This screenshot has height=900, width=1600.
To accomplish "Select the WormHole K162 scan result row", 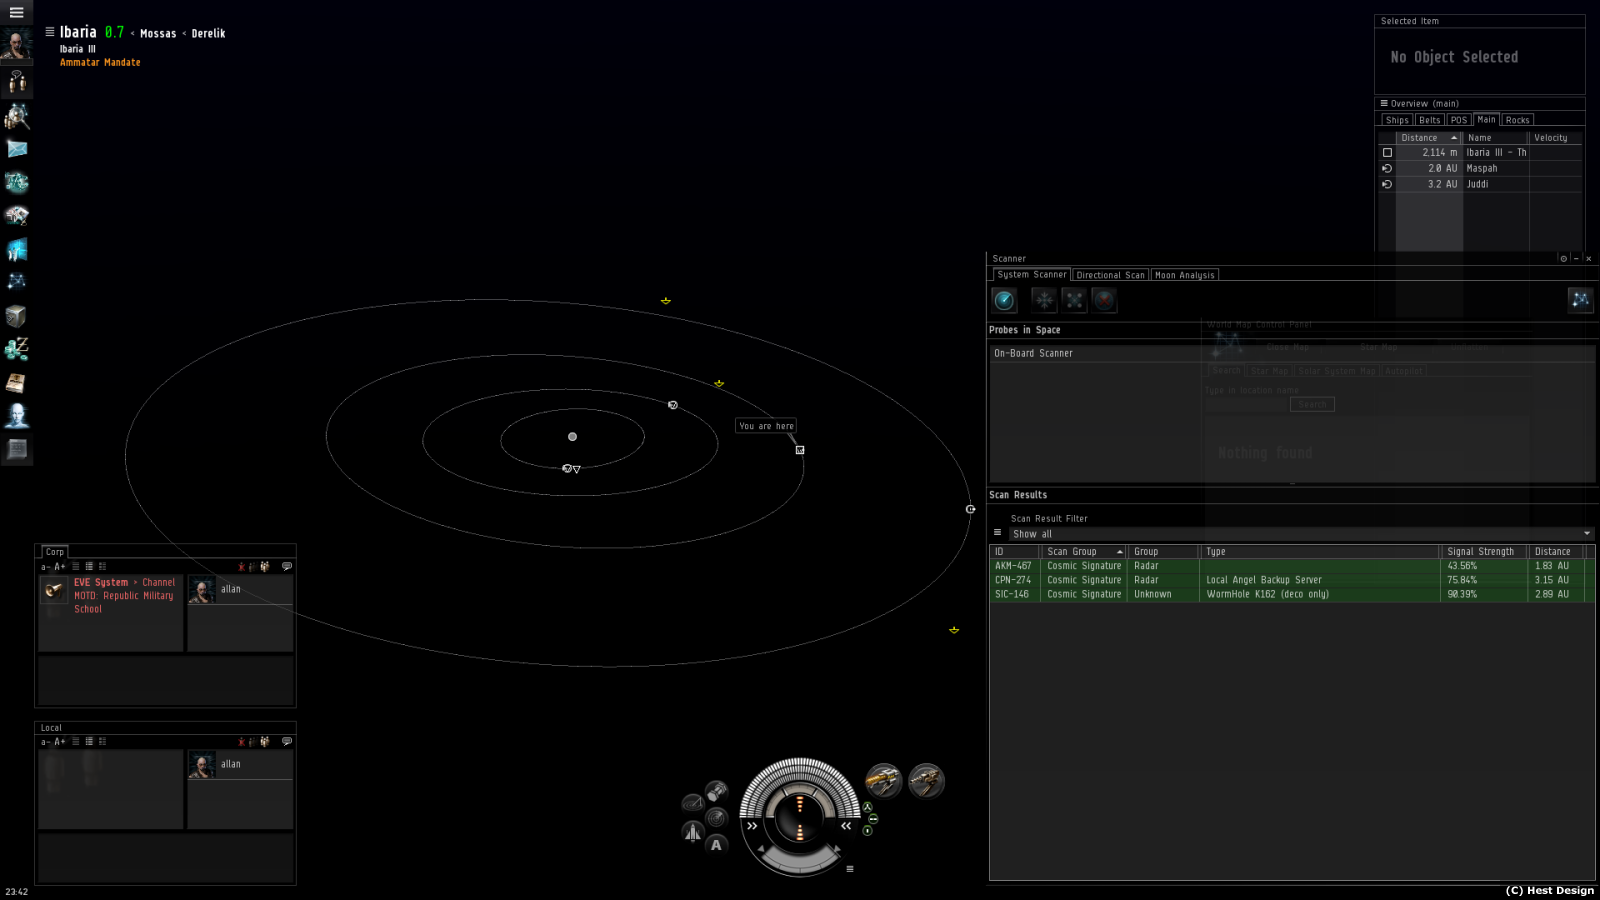I will pos(1291,594).
